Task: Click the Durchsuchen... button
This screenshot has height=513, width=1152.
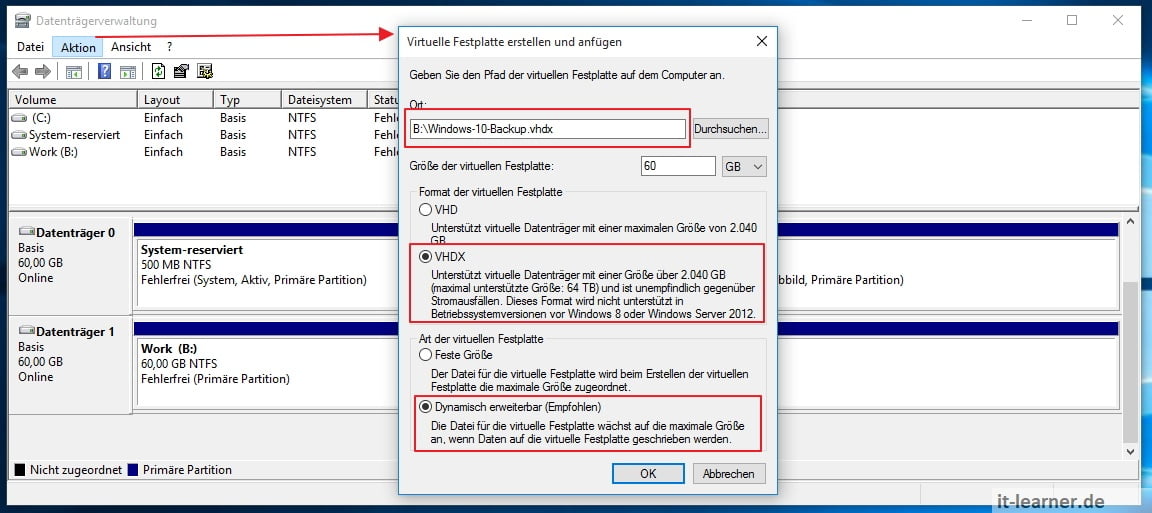Action: (730, 129)
